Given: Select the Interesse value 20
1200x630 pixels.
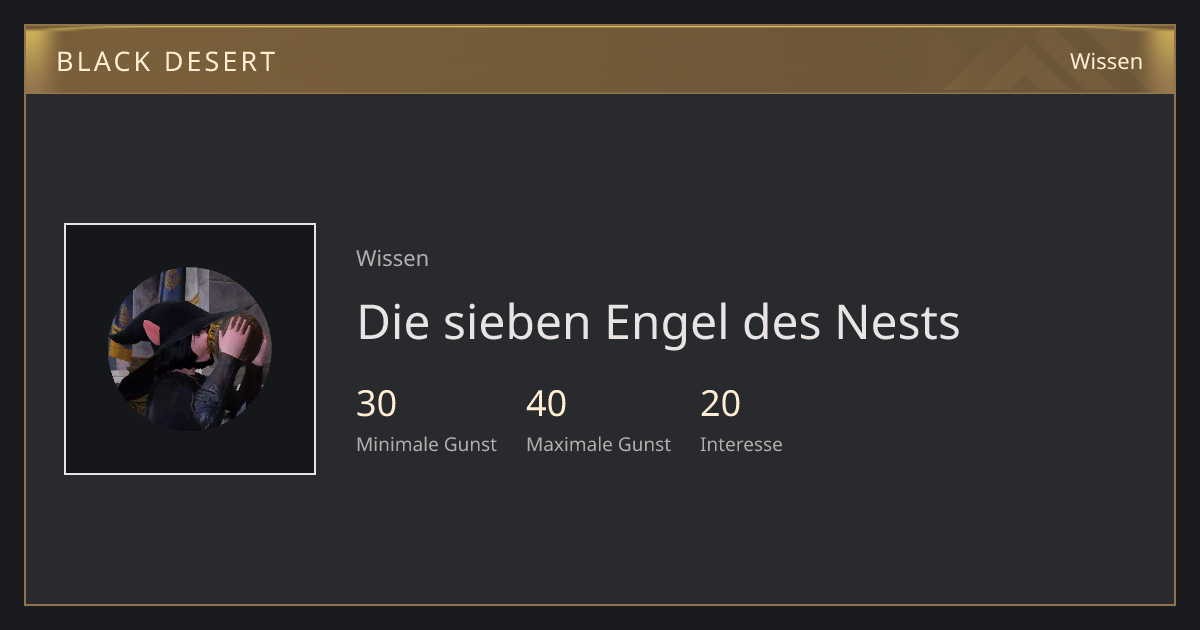Looking at the screenshot, I should 720,404.
